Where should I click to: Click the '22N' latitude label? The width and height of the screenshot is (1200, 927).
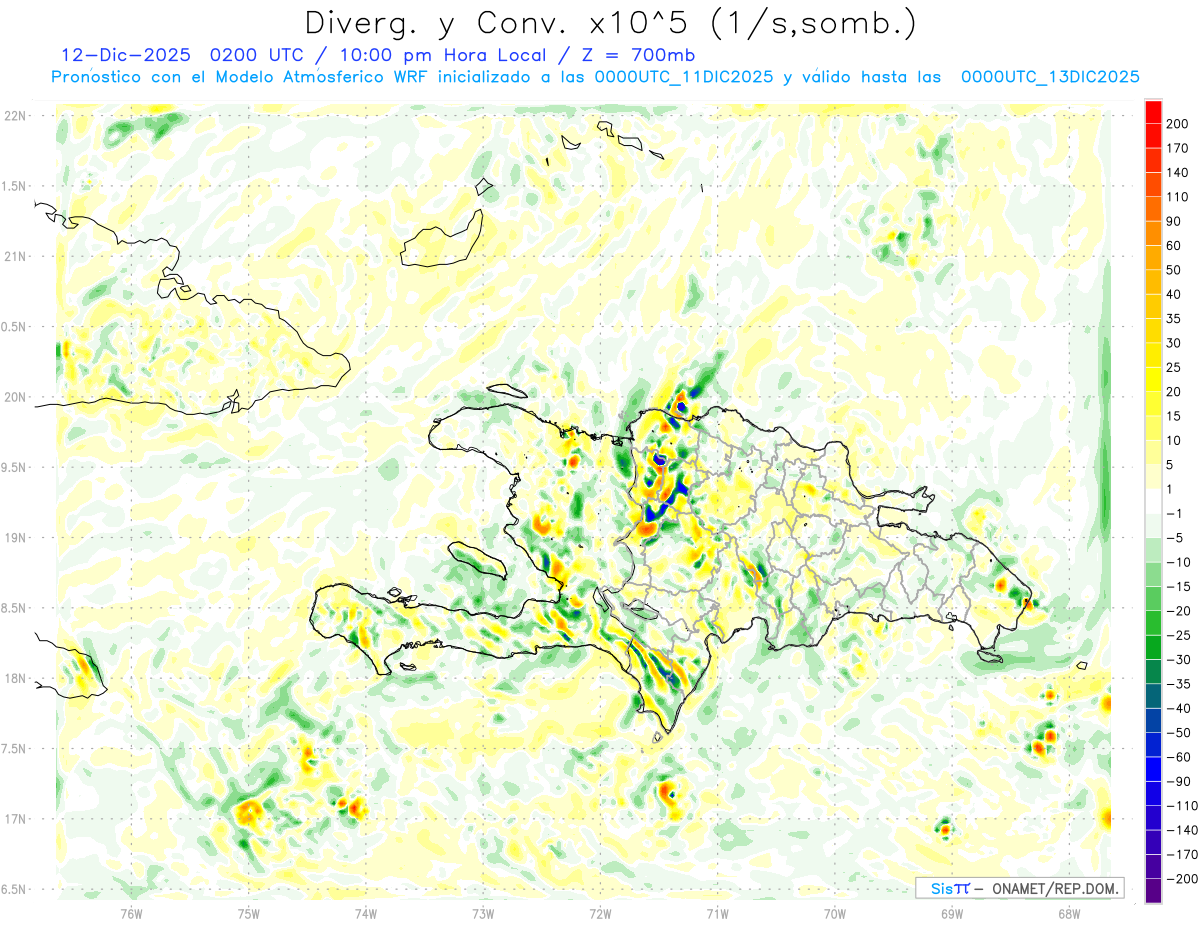point(14,116)
